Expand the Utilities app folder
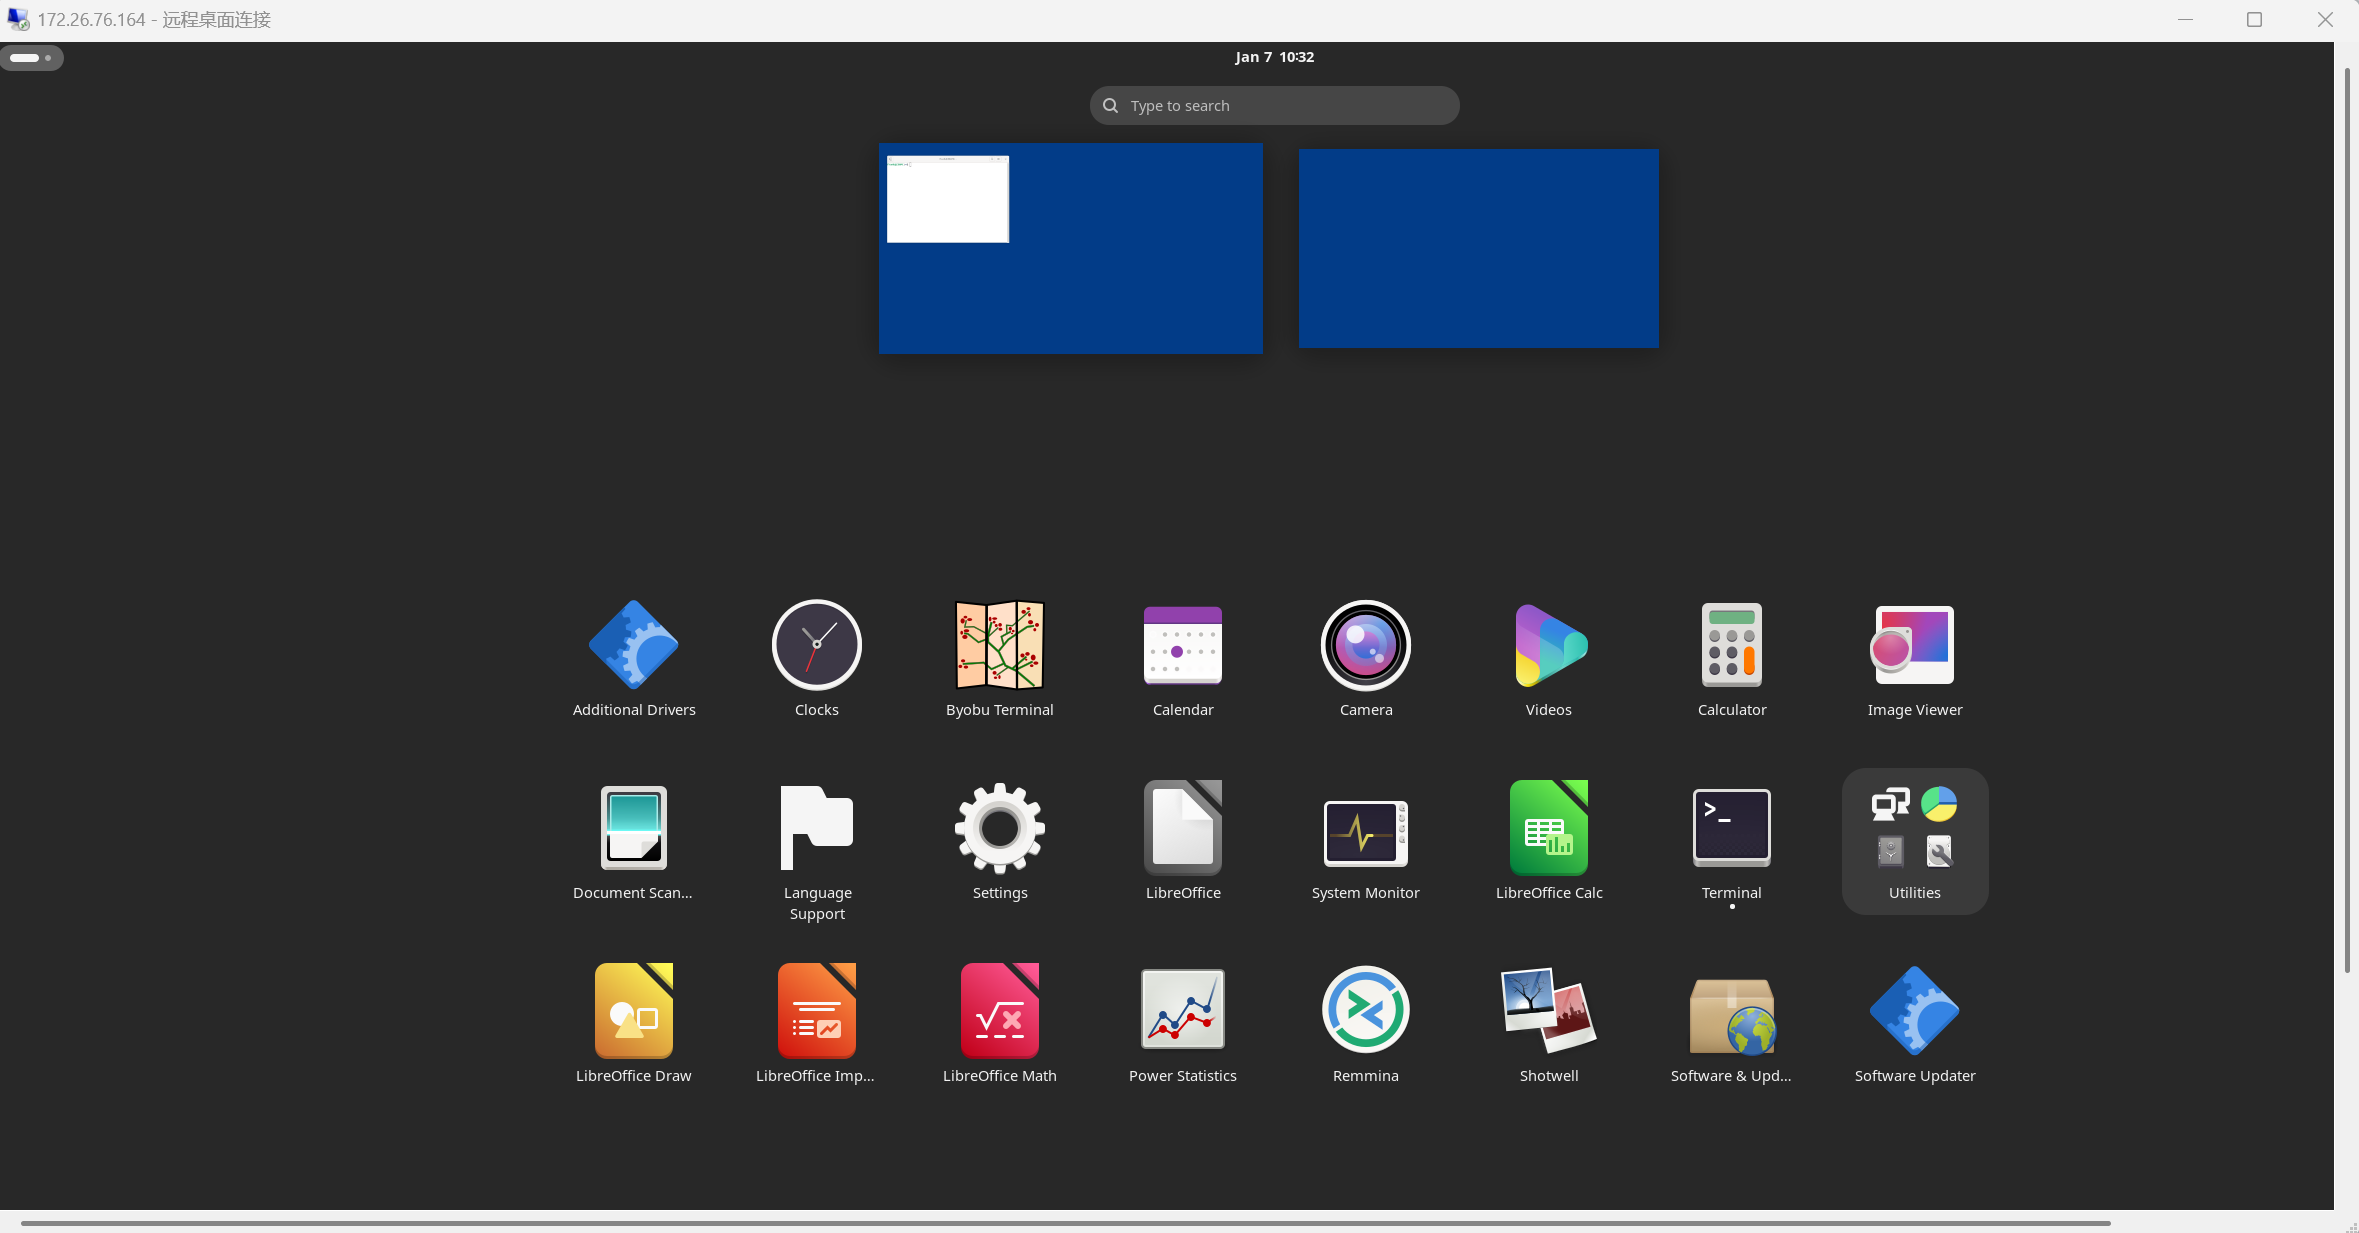 [1914, 840]
